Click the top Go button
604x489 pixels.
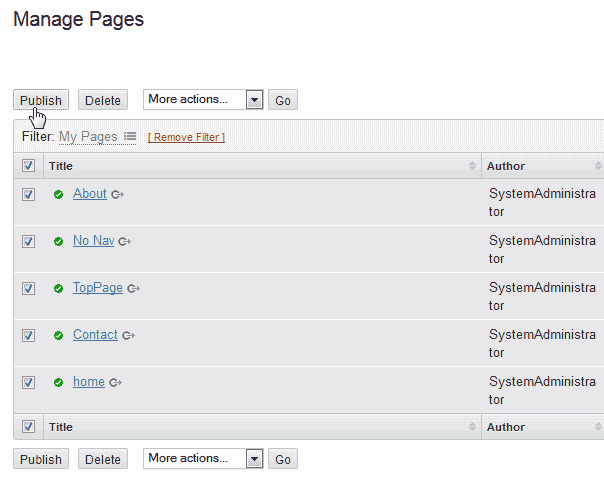283,100
